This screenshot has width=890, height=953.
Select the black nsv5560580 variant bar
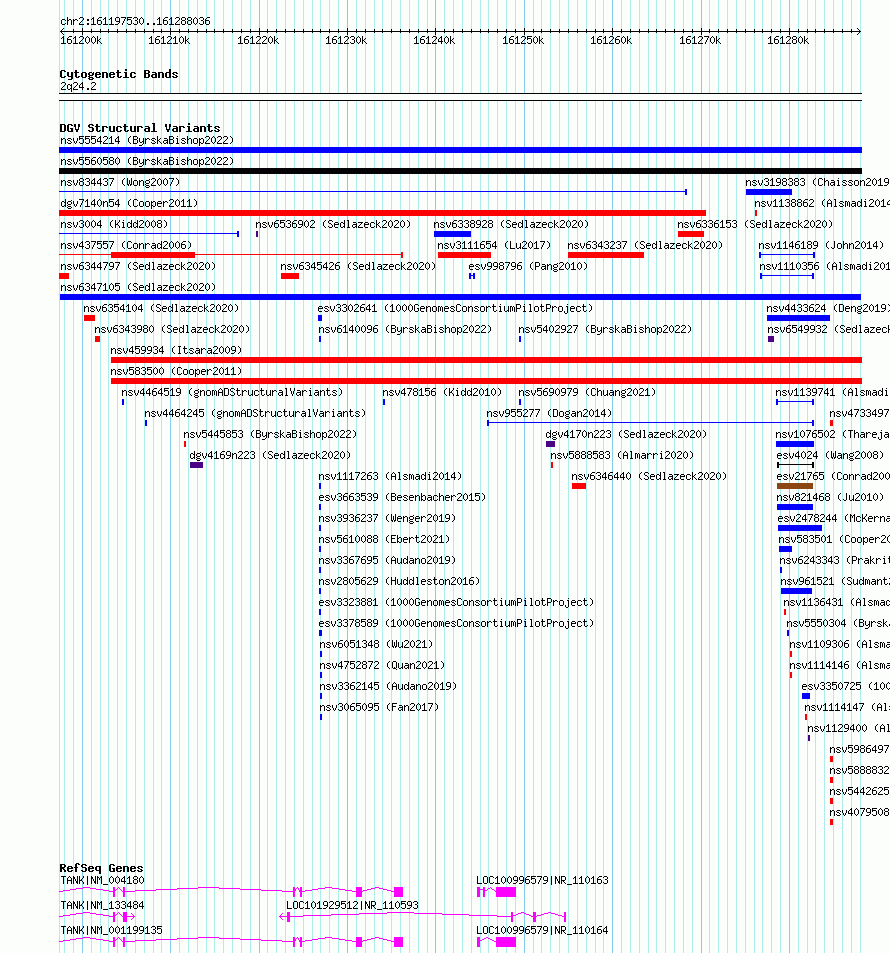pos(460,171)
